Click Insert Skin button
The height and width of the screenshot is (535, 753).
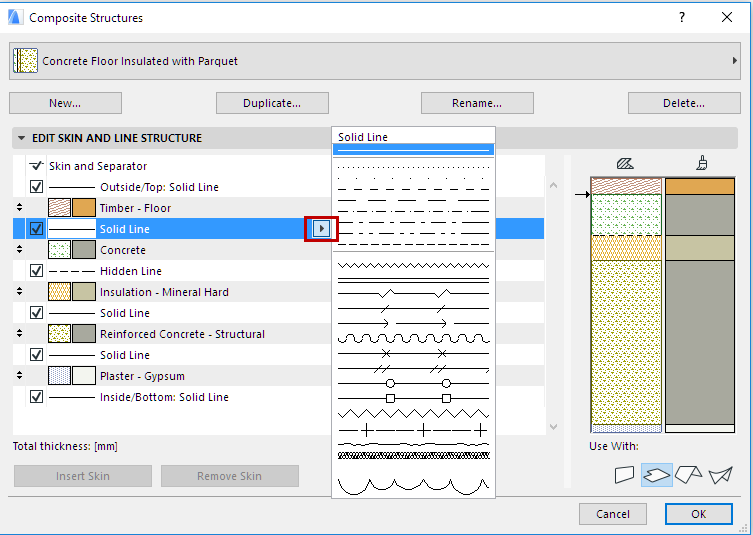pyautogui.click(x=83, y=476)
